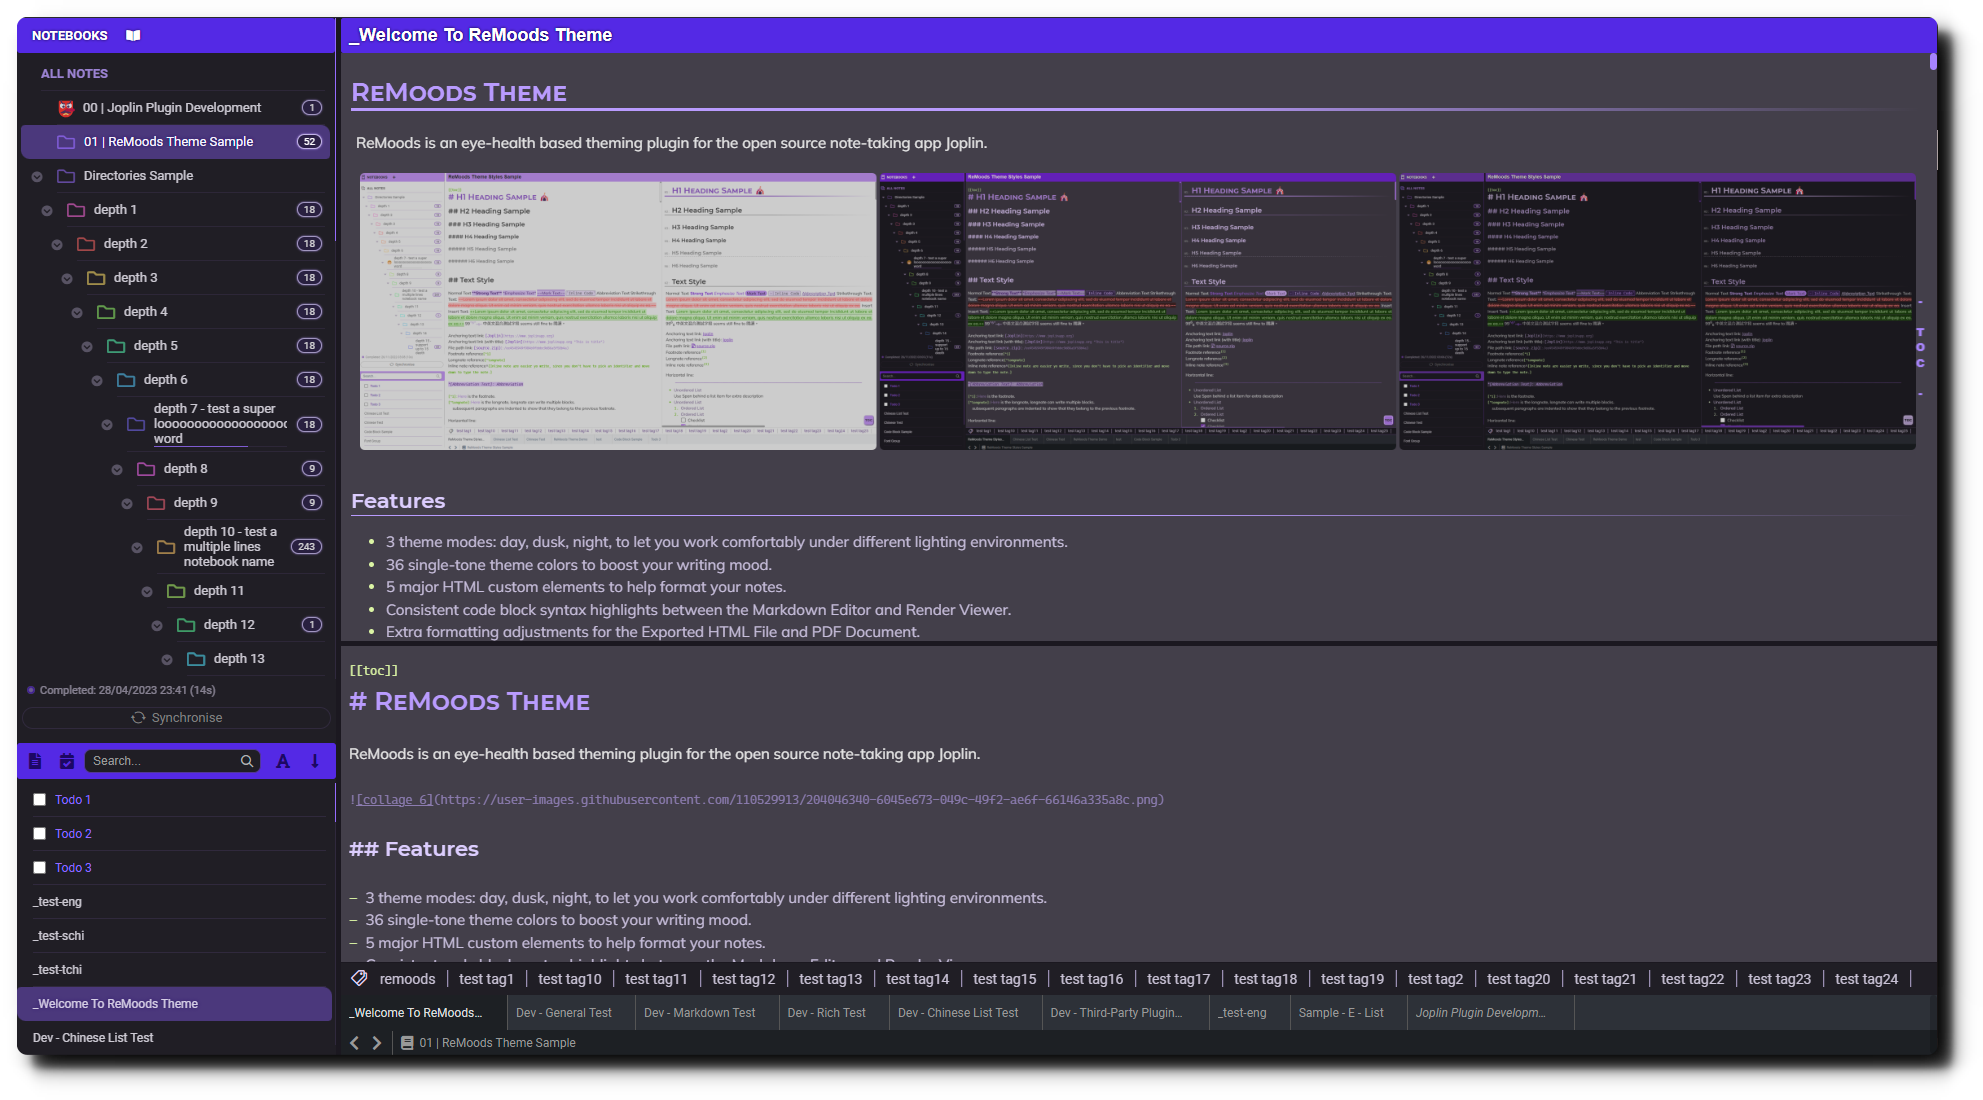
Task: Click the sort by title 'A' icon
Action: [x=283, y=761]
